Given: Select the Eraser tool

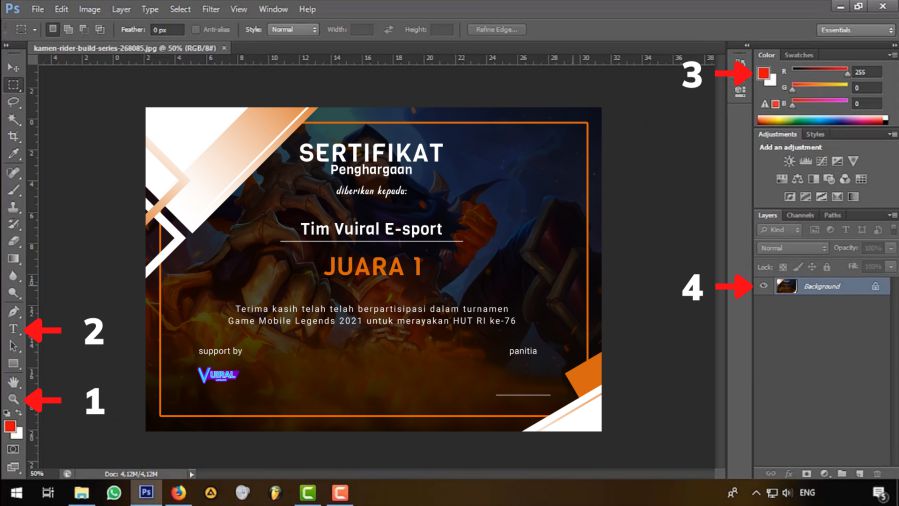Looking at the screenshot, I should (x=13, y=241).
